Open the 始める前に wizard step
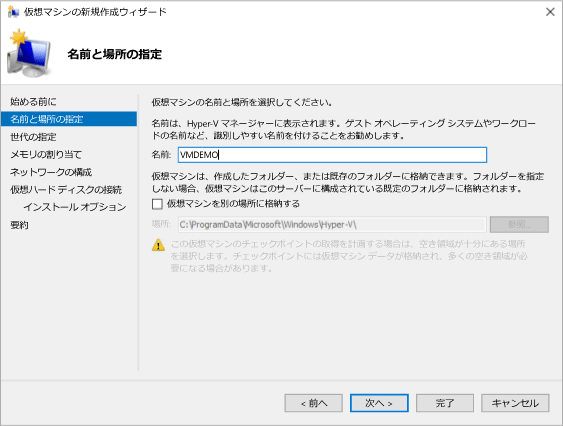563x426 pixels. [x=33, y=102]
